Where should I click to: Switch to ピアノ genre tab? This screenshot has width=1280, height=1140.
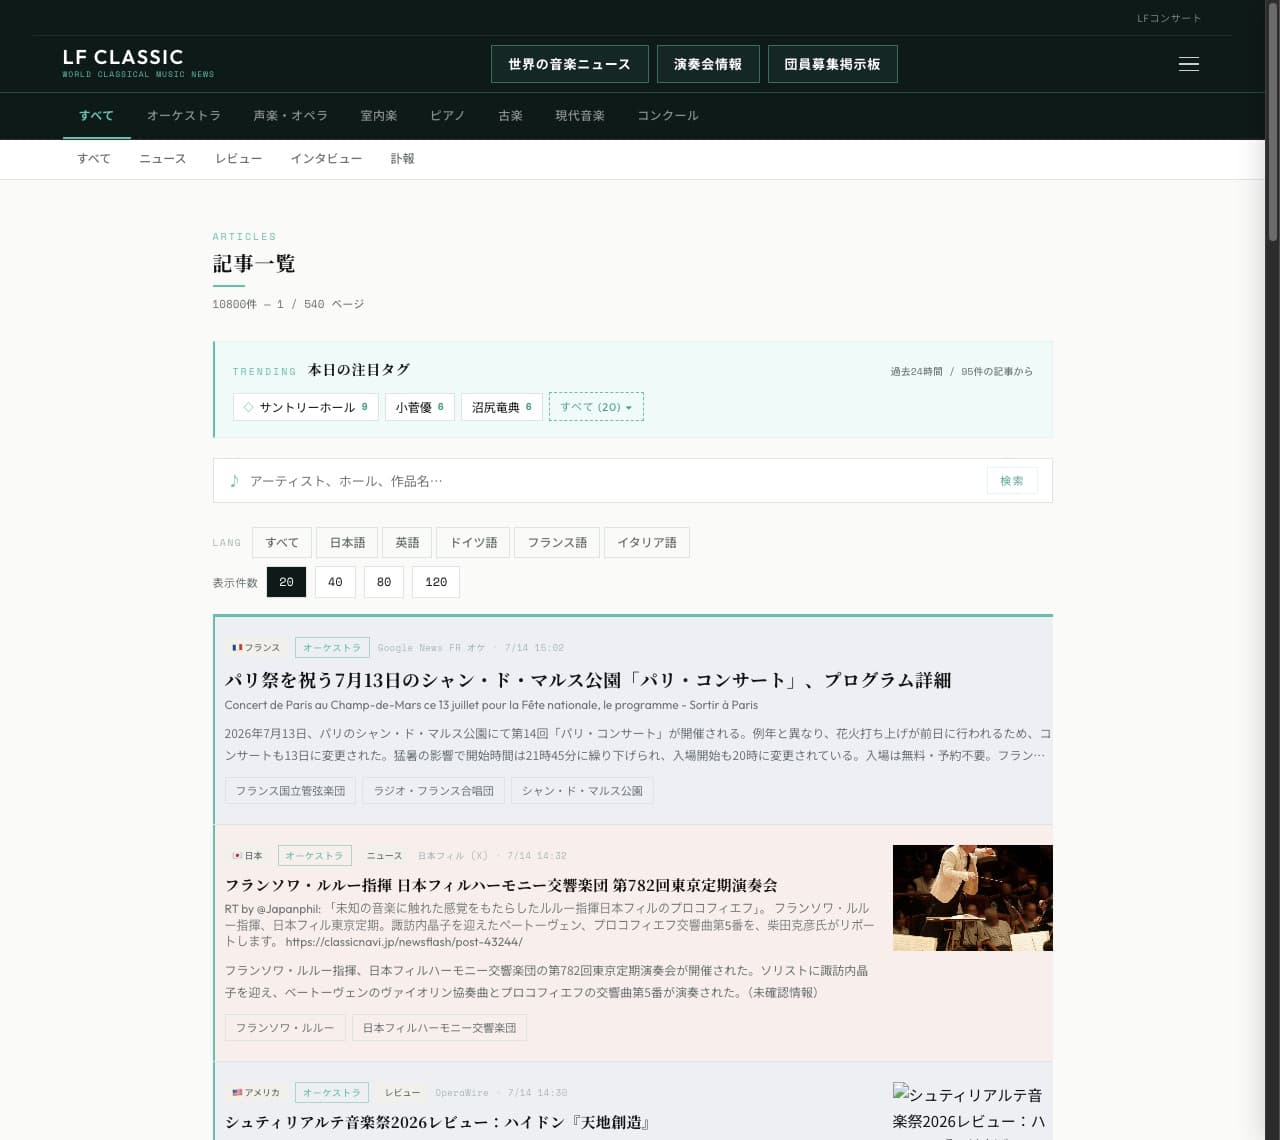click(x=448, y=116)
